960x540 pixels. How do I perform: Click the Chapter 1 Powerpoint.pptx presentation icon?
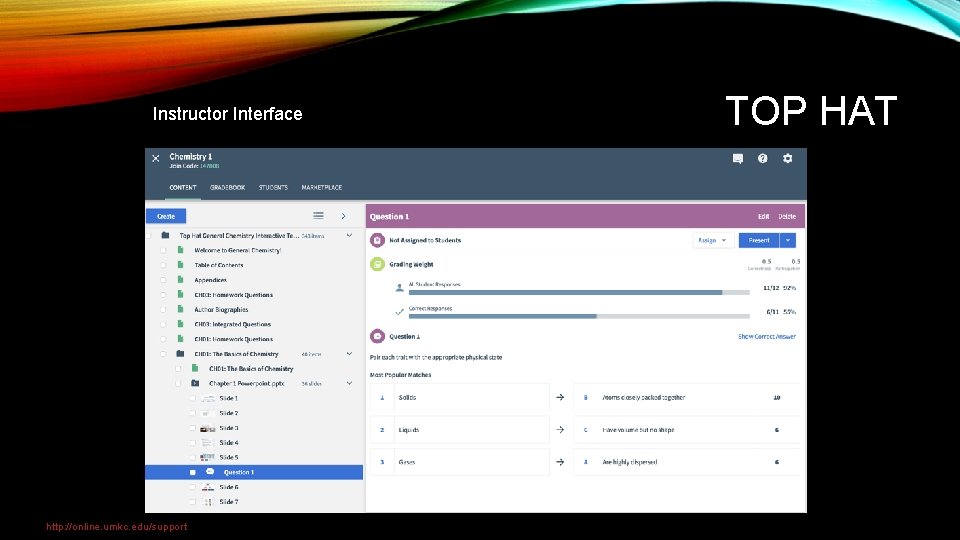pyautogui.click(x=195, y=383)
